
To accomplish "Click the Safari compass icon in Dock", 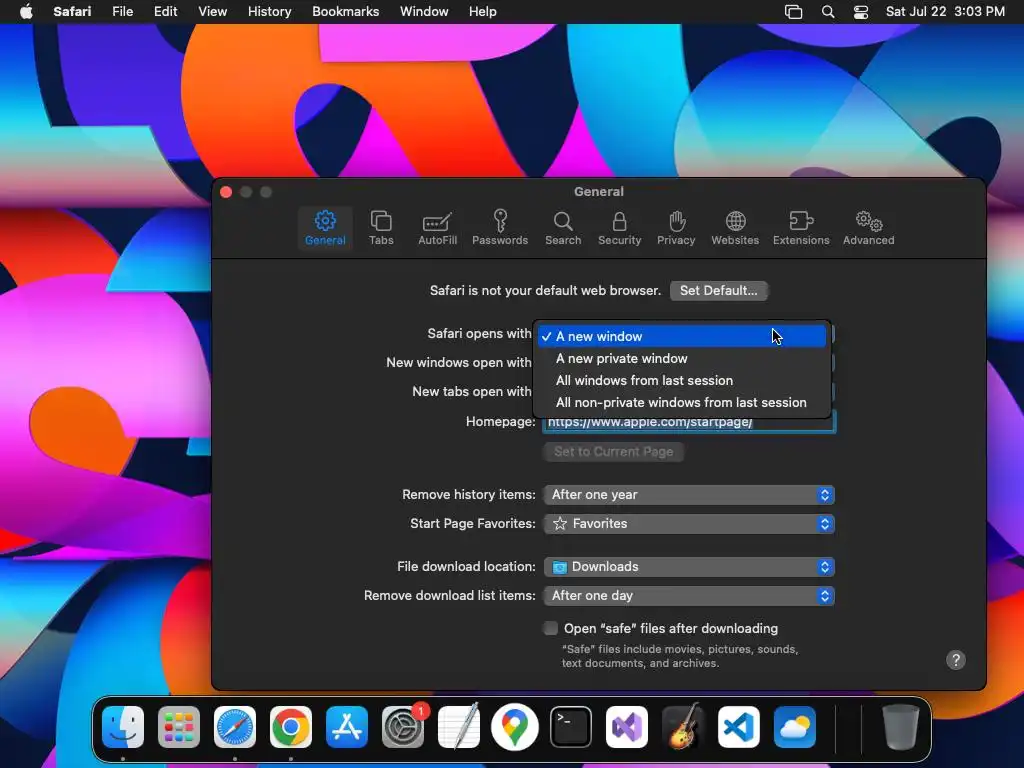I will [235, 727].
